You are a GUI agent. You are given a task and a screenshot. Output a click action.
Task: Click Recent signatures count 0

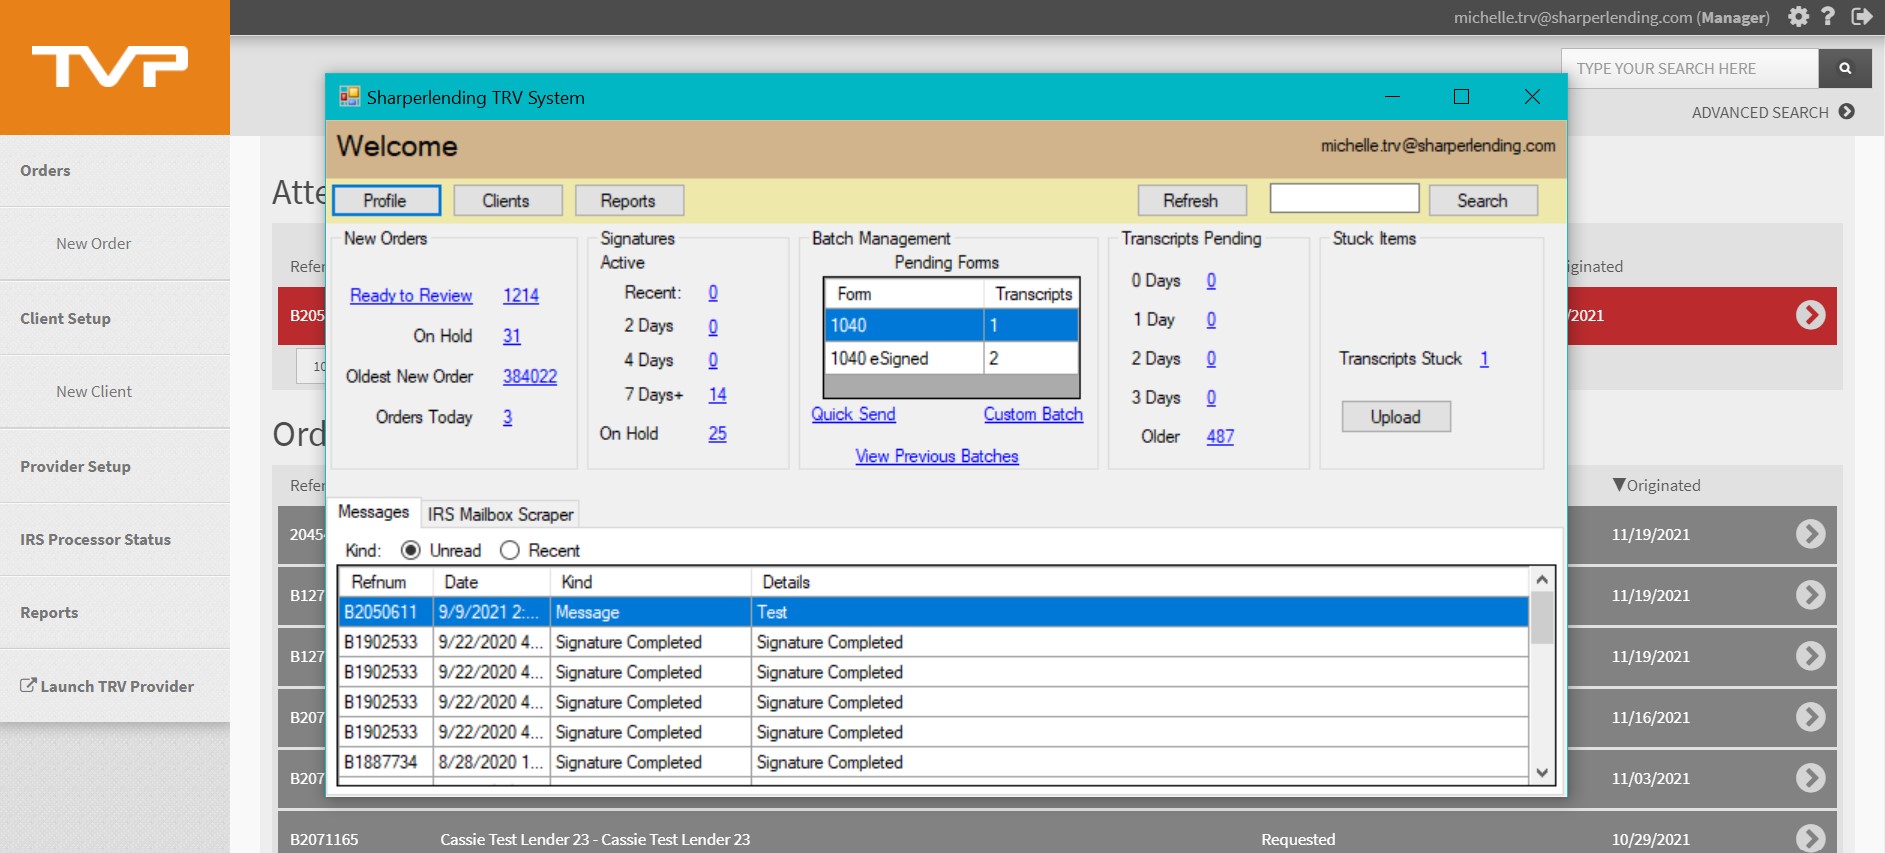[x=713, y=292]
